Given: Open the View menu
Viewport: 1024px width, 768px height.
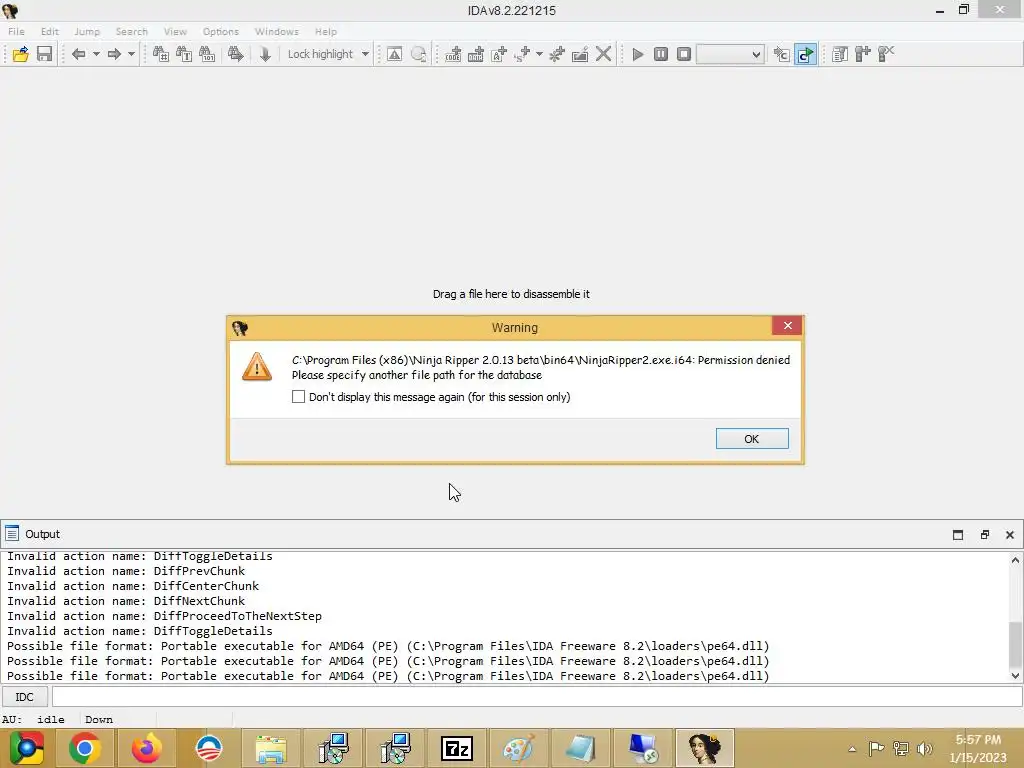Looking at the screenshot, I should [x=175, y=31].
